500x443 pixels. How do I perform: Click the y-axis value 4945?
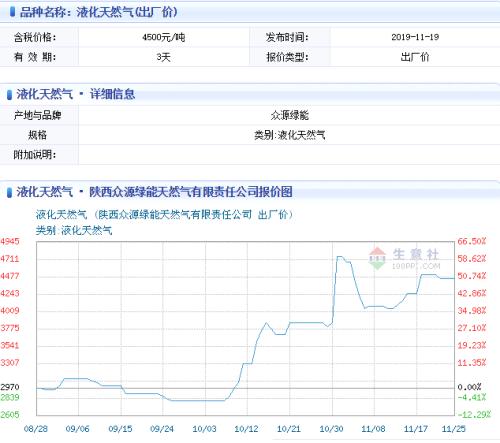[x=10, y=241]
